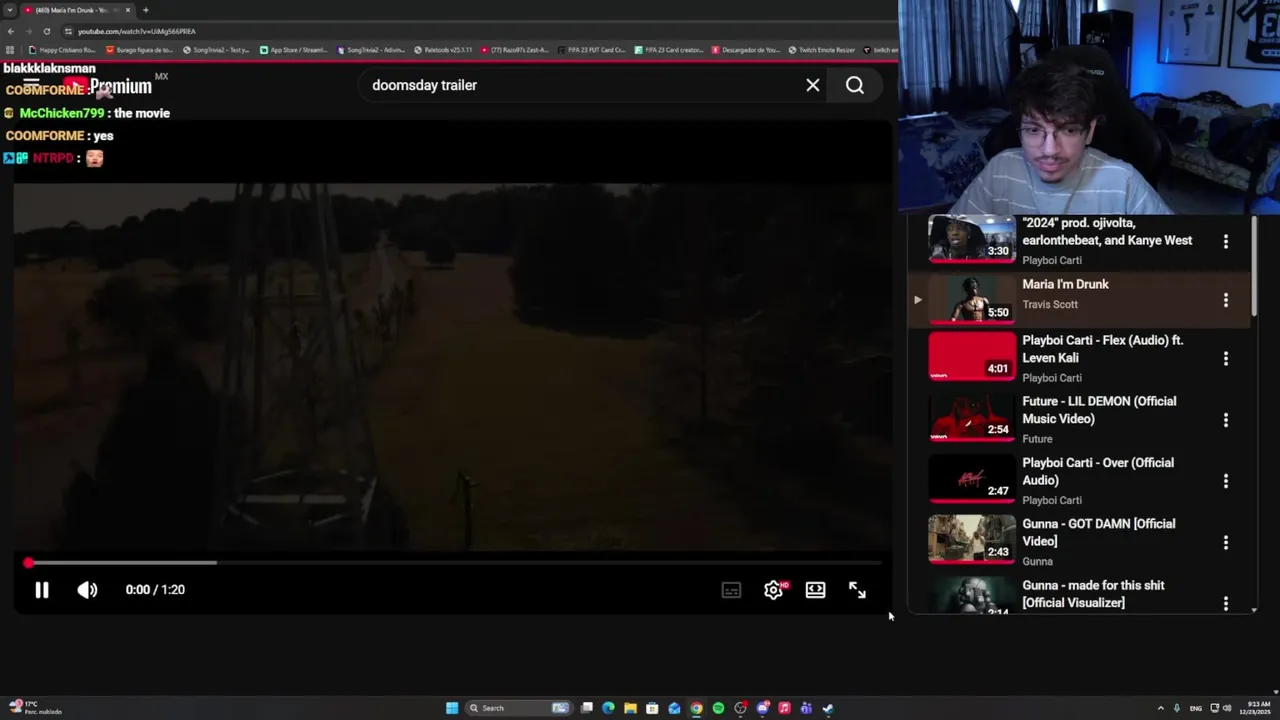This screenshot has height=720, width=1280.
Task: Open the video settings gear
Action: pos(773,590)
